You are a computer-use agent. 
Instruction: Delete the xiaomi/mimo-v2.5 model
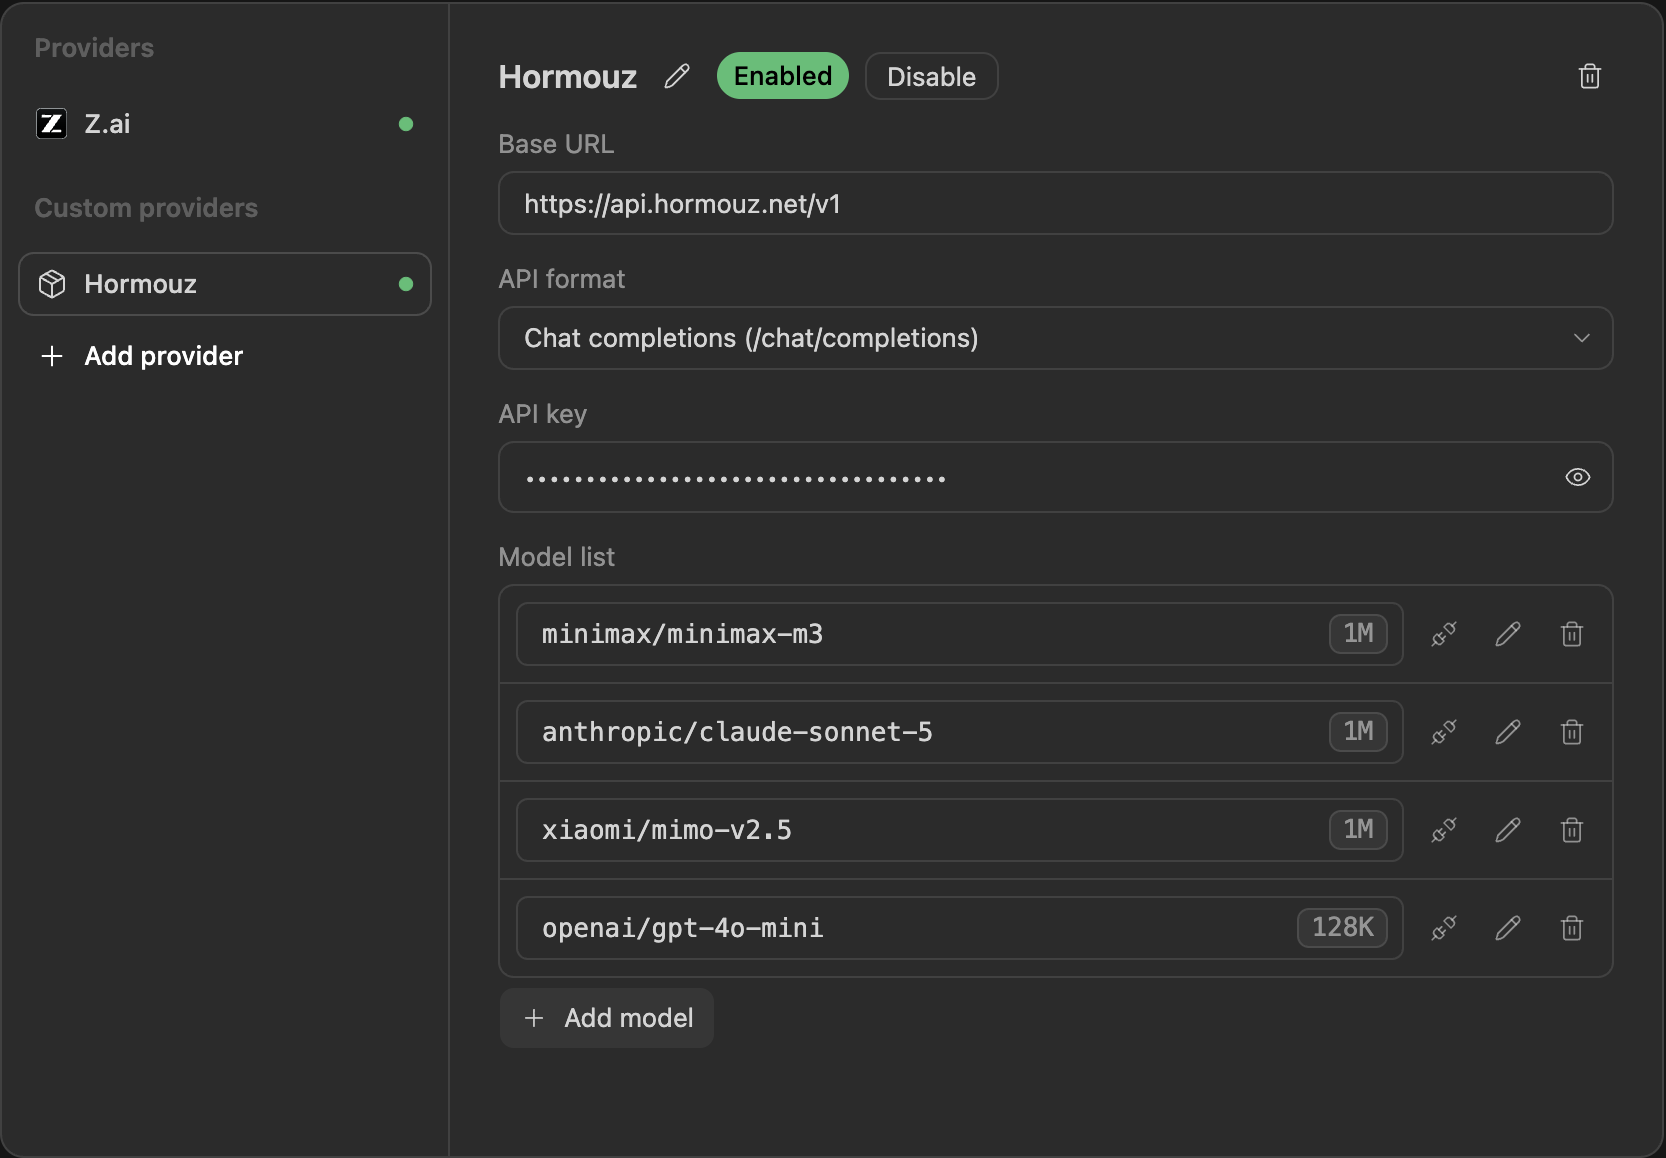(x=1572, y=830)
